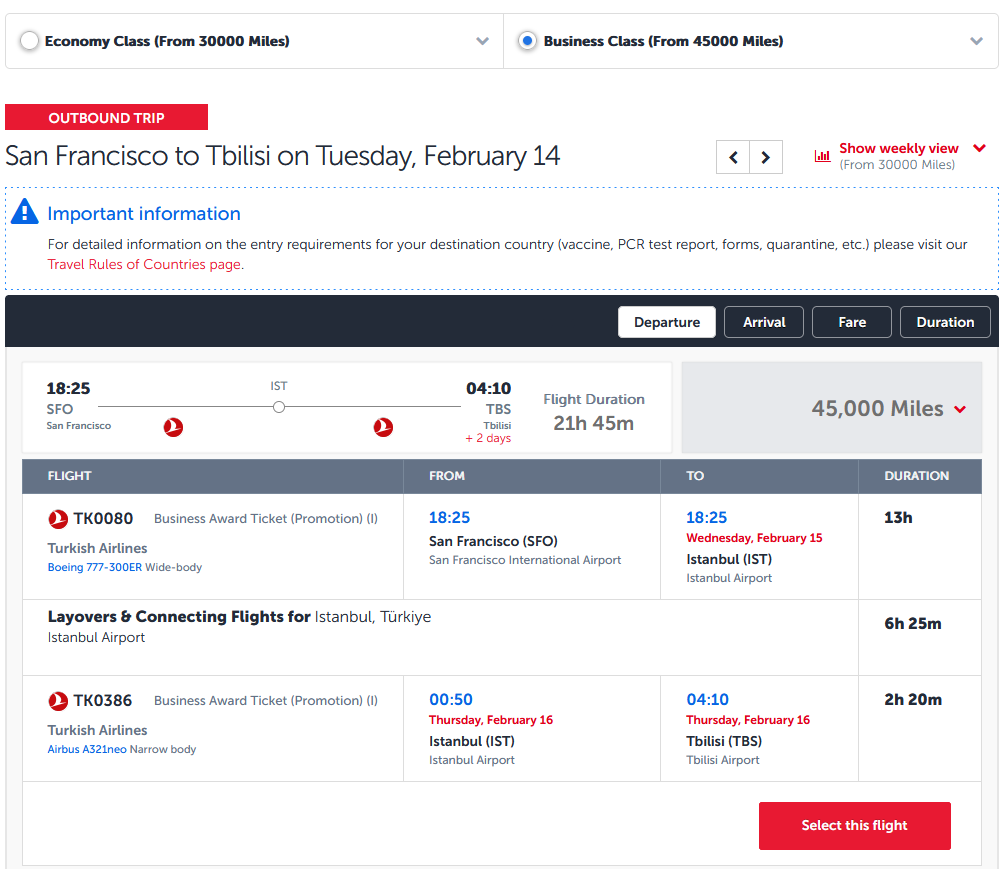Viewport: 1001px width, 869px height.
Task: Click Important information heading
Action: tap(144, 213)
